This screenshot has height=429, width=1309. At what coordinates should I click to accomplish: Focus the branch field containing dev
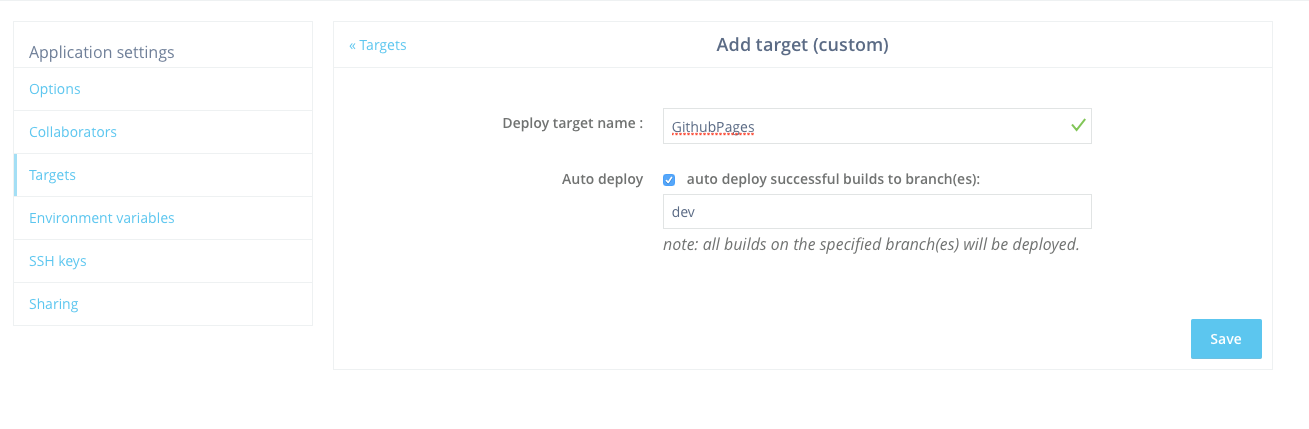coord(877,212)
